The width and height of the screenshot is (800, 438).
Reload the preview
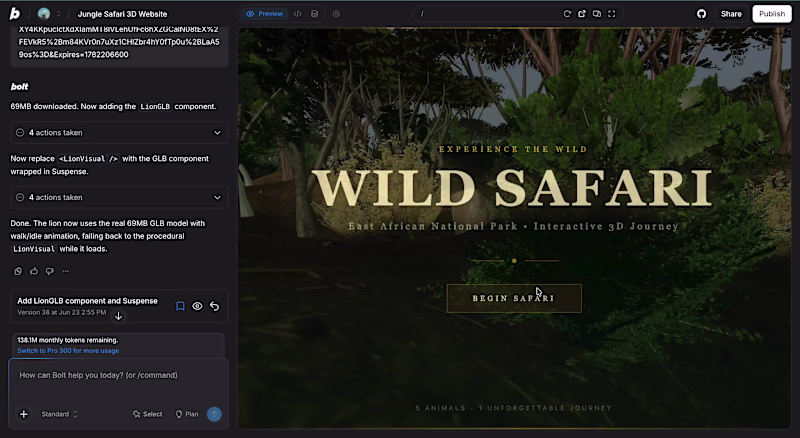(567, 14)
